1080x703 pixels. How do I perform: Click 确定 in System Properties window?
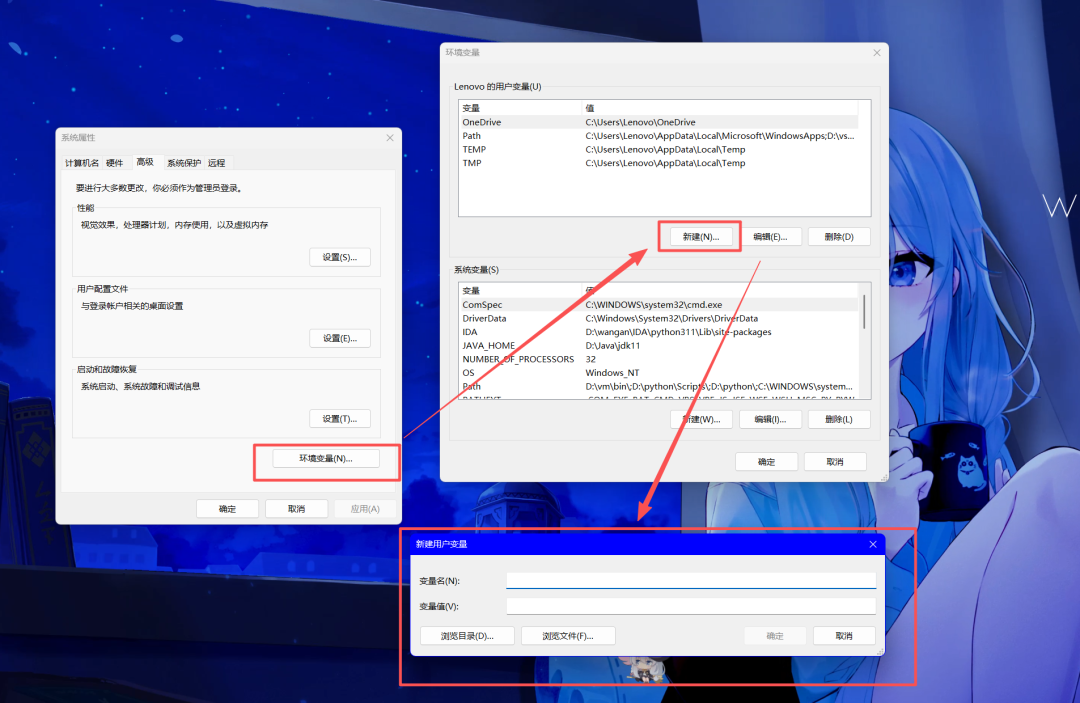click(227, 509)
